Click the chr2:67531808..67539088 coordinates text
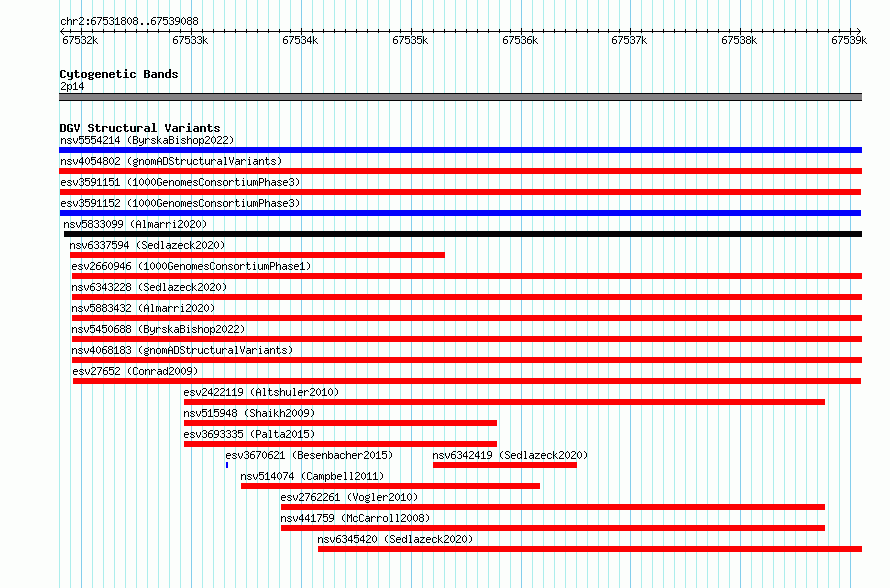The height and width of the screenshot is (588, 890). [x=129, y=21]
